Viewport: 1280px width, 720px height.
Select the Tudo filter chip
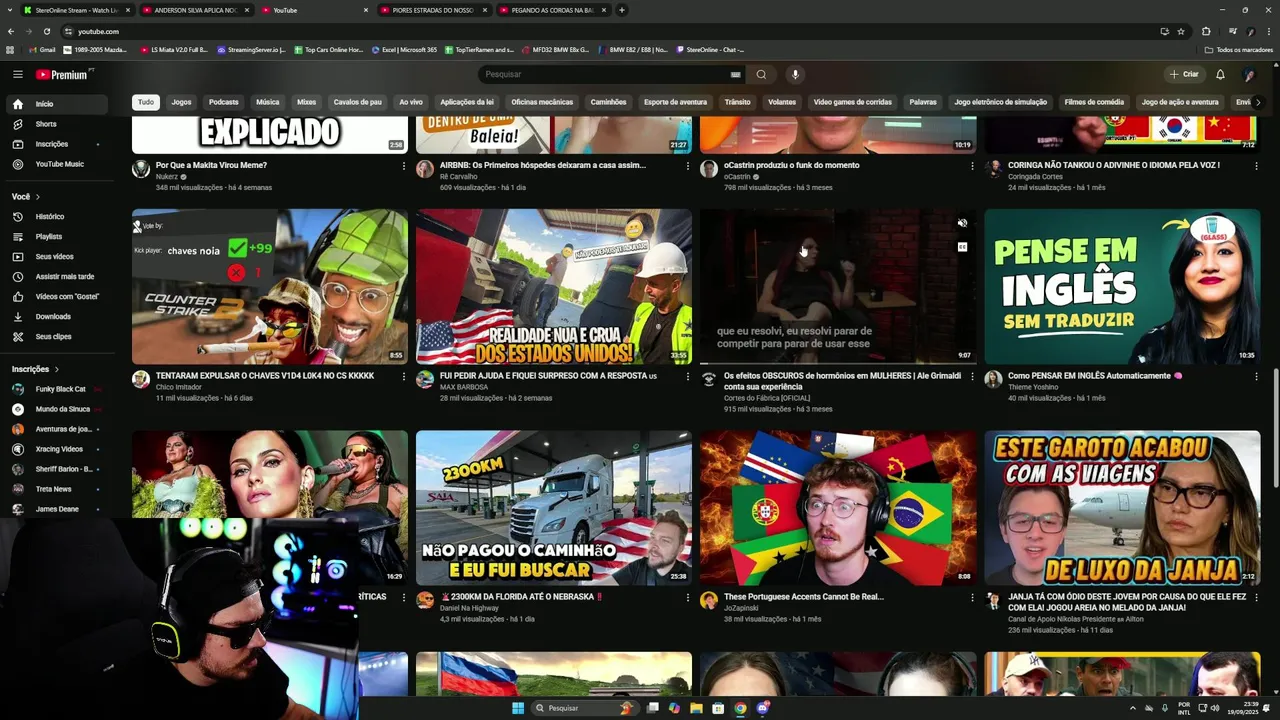(x=146, y=102)
